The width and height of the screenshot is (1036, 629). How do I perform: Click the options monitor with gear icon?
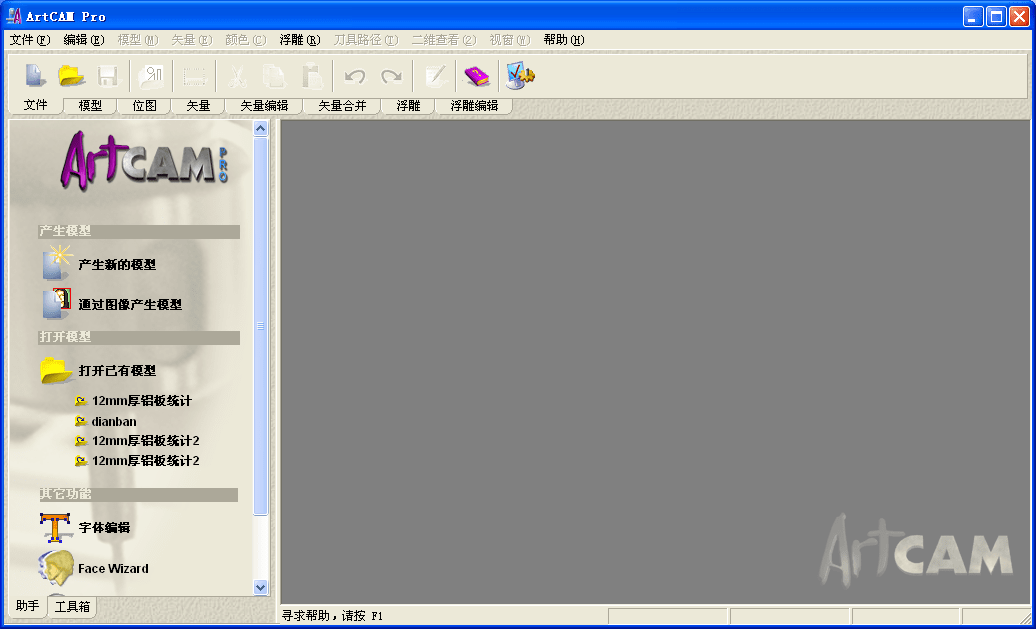520,76
